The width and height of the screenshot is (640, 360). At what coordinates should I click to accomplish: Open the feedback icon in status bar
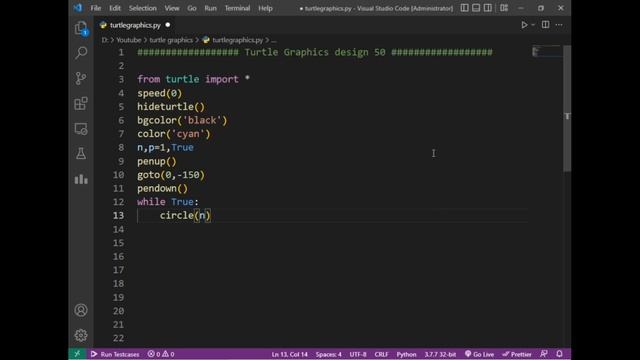[x=544, y=354]
